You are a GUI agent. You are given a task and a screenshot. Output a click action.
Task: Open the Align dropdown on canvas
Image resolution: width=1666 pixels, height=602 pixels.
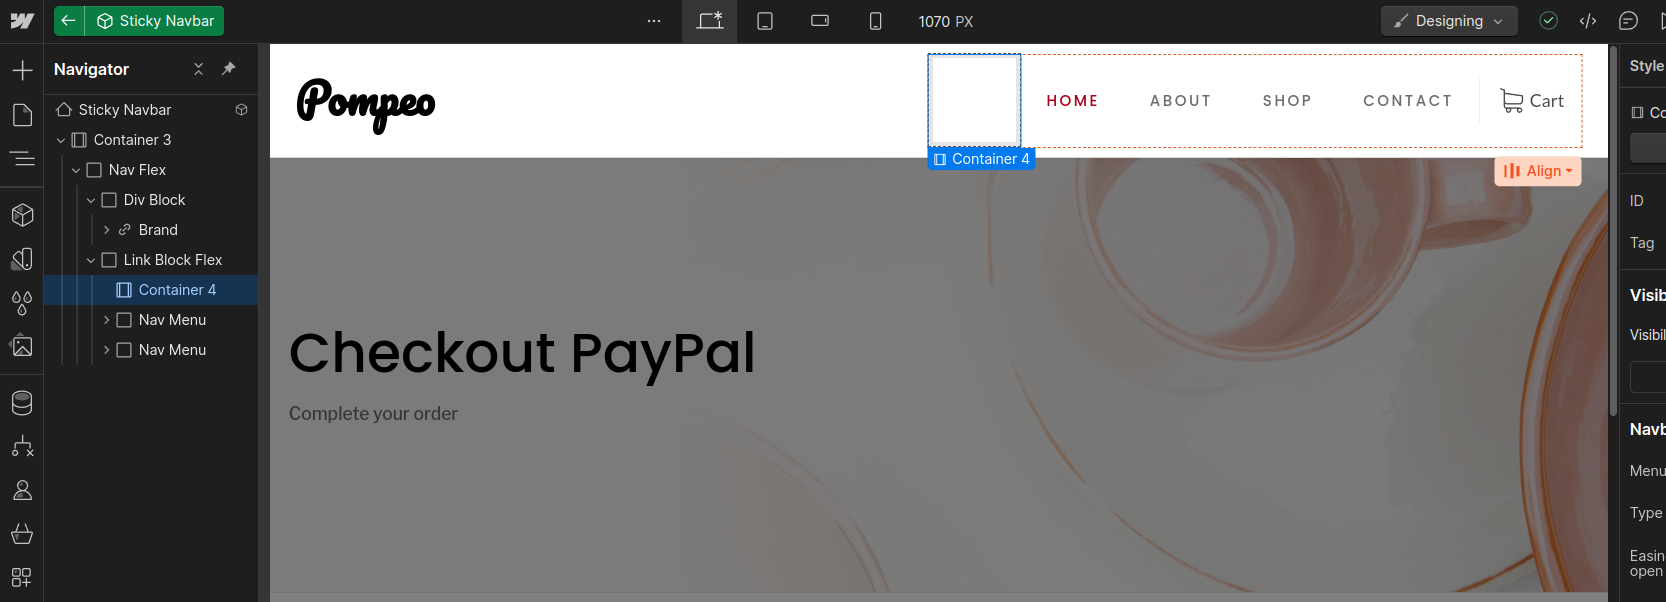pyautogui.click(x=1537, y=171)
